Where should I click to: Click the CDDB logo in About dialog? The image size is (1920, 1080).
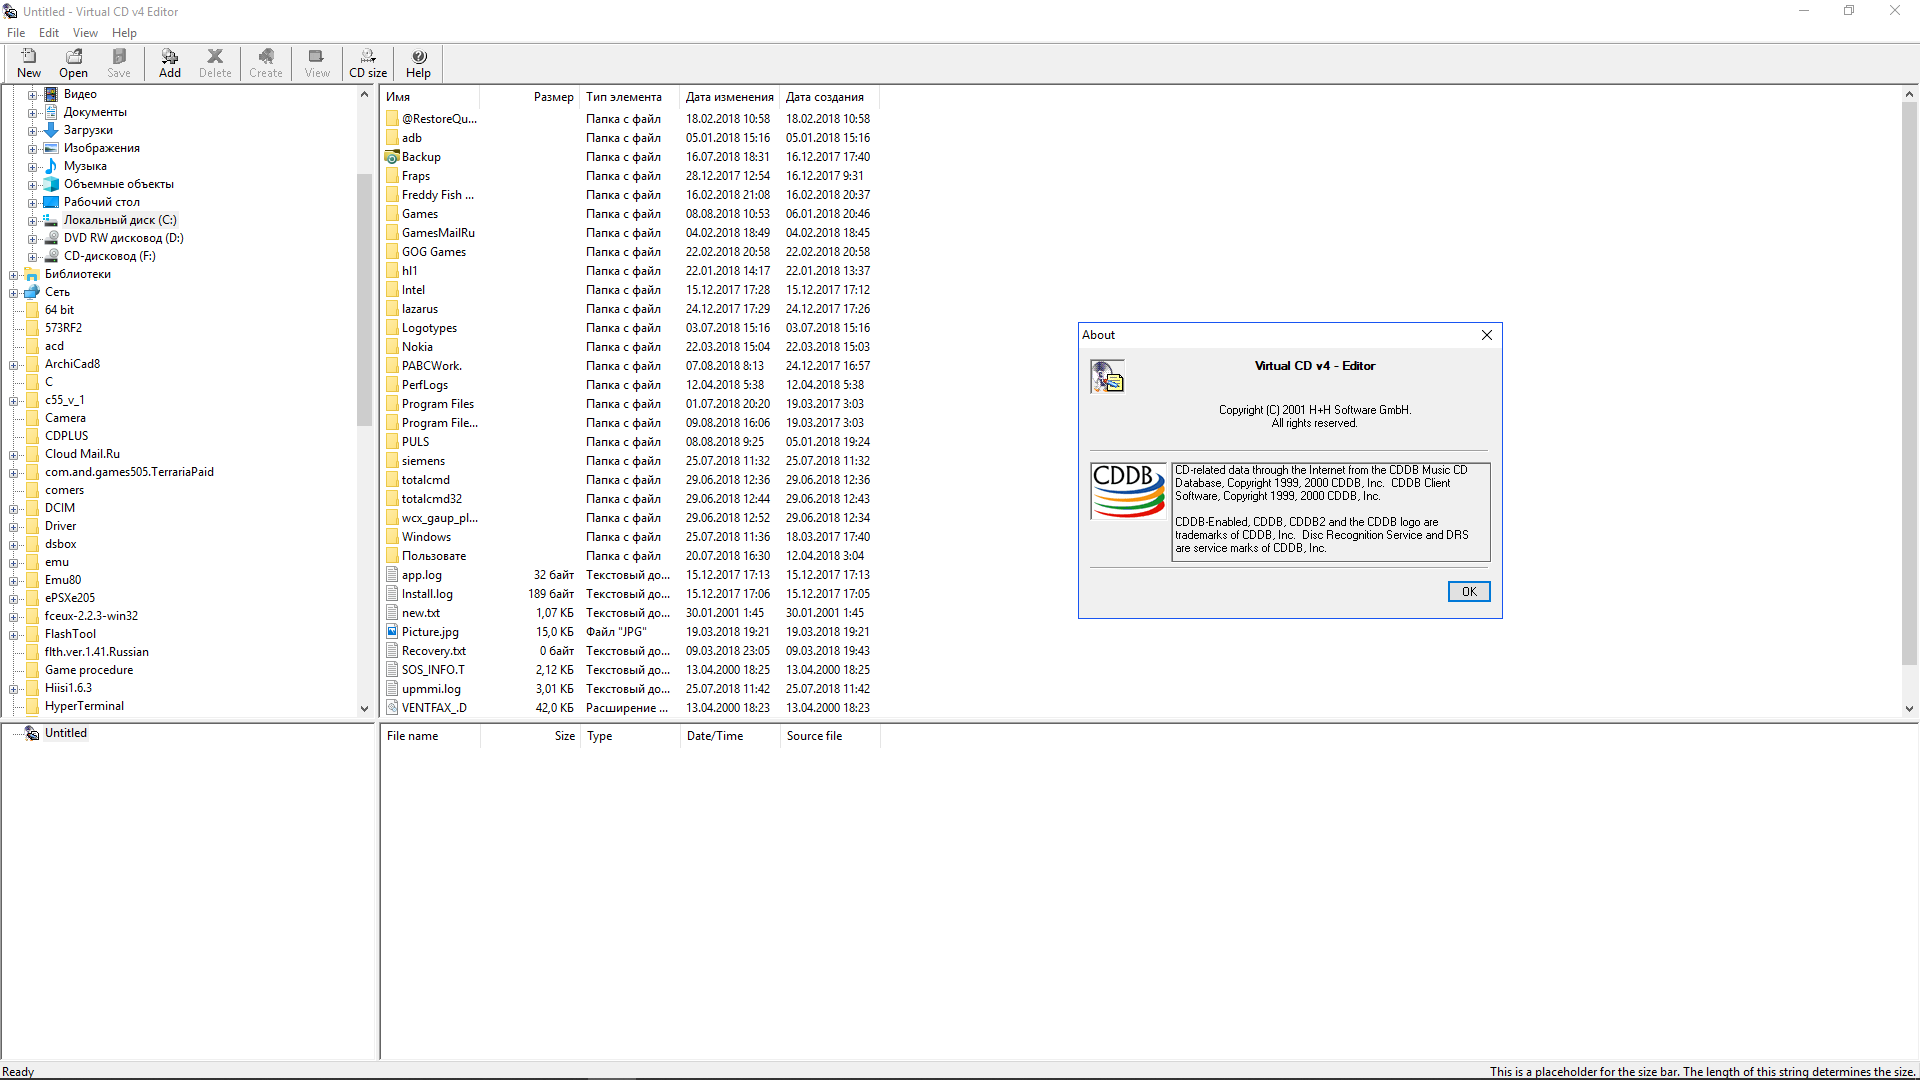(x=1128, y=490)
